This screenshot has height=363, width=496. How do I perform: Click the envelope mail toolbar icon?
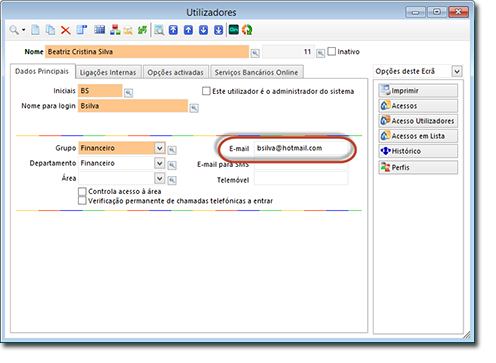pos(128,31)
